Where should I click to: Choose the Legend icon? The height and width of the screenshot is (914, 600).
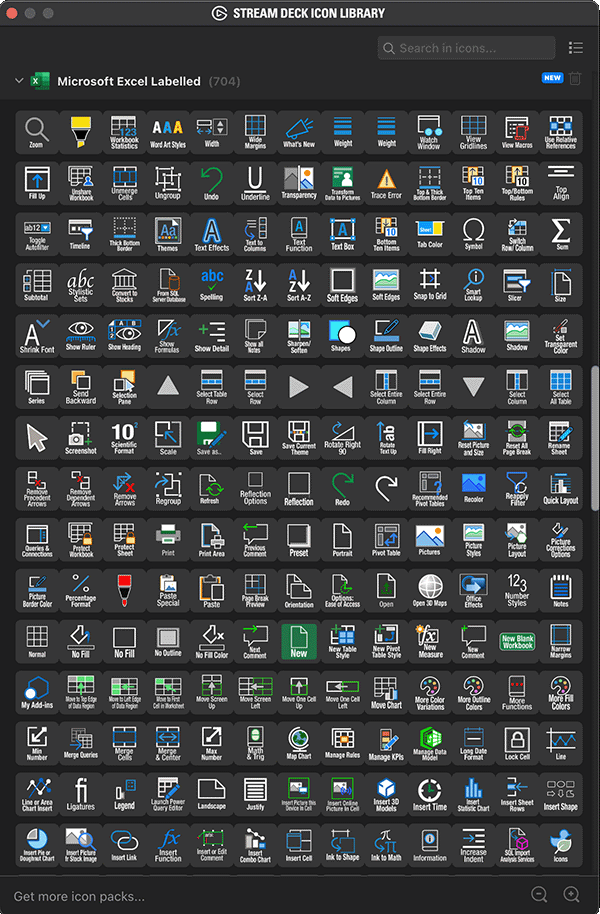pos(124,794)
